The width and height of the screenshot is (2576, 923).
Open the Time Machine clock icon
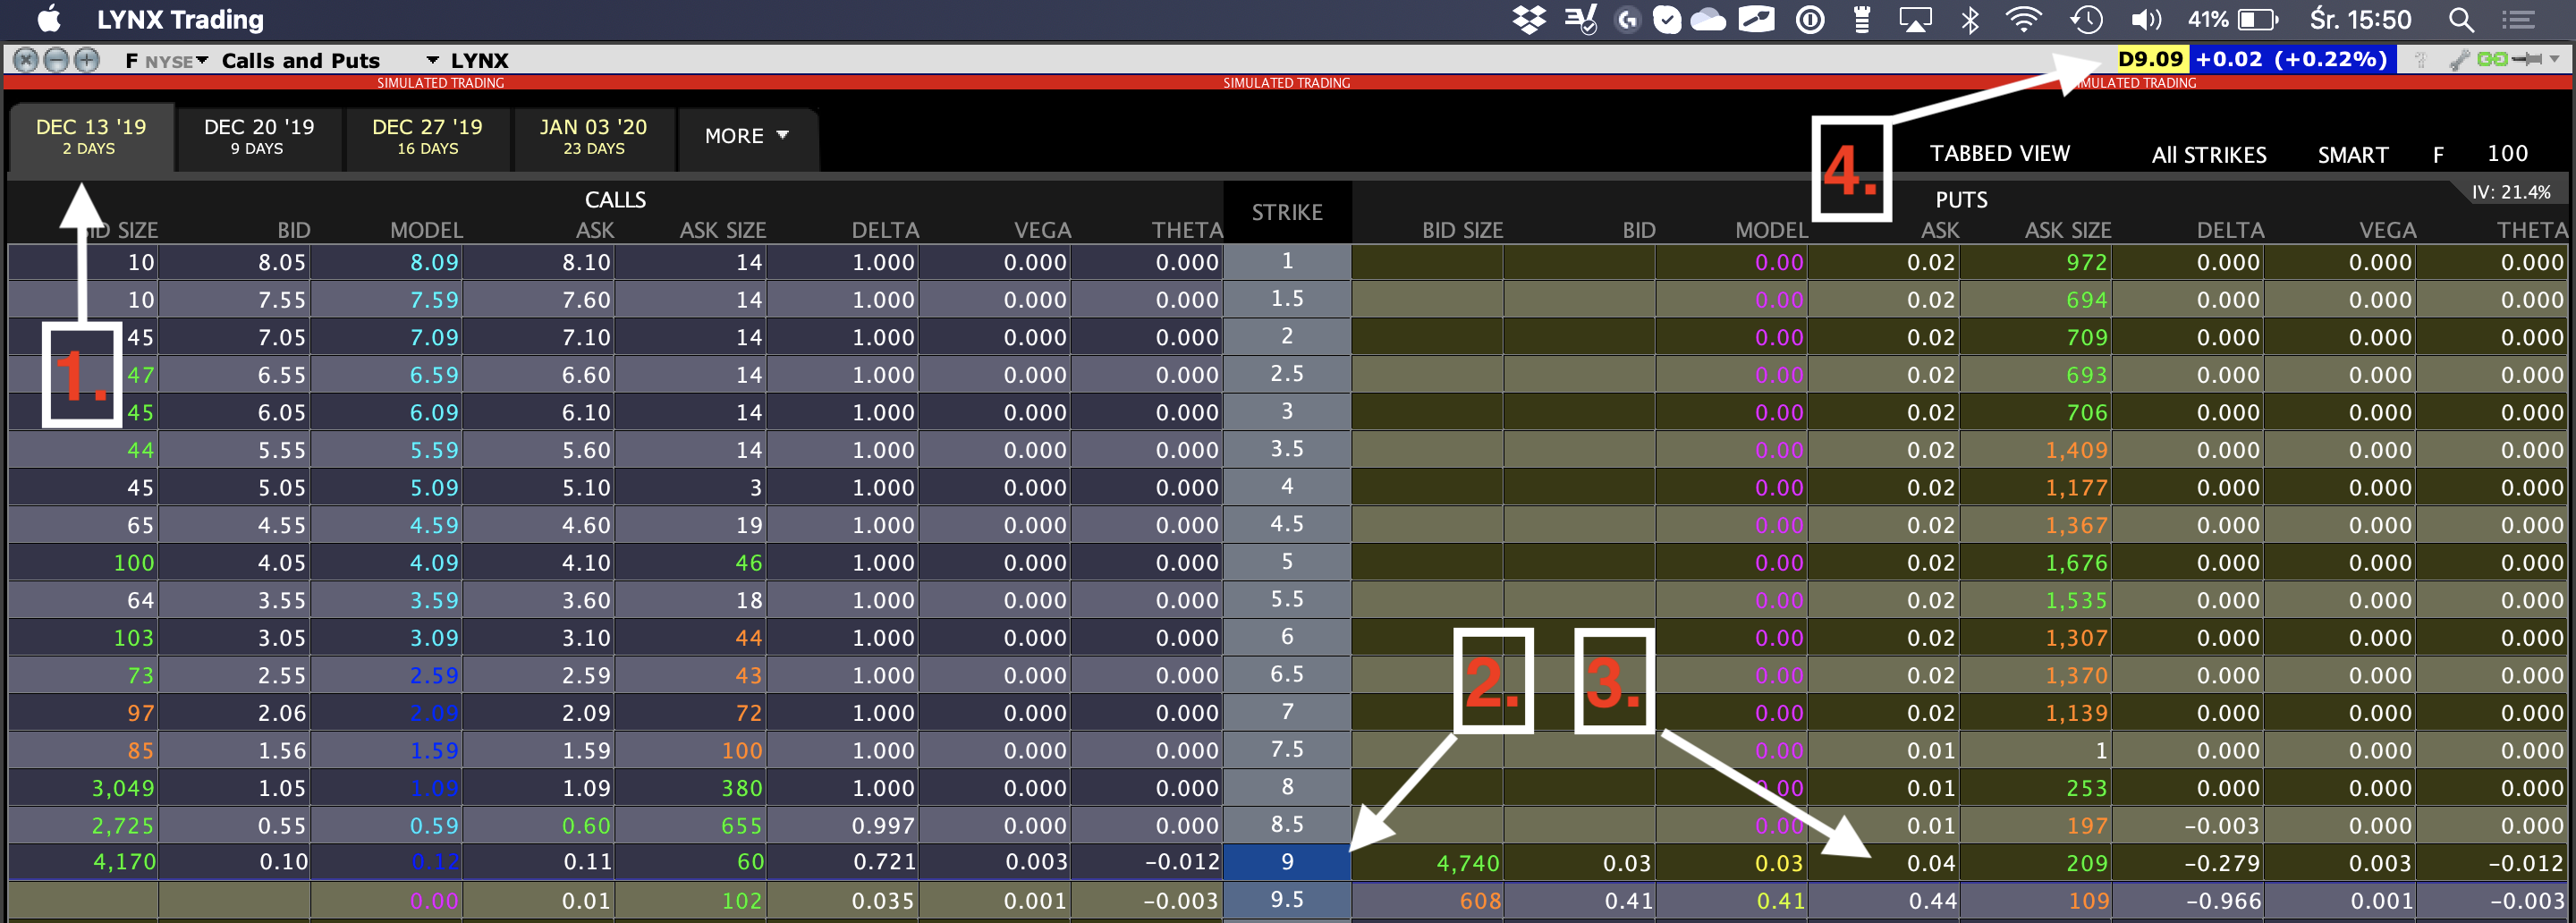[x=2086, y=19]
